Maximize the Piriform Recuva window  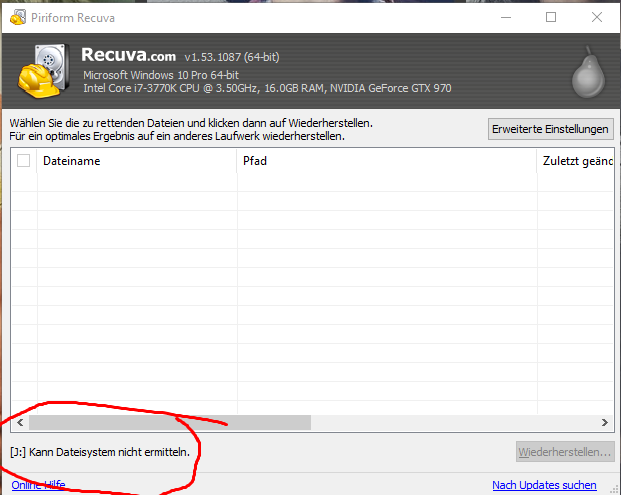pos(551,17)
